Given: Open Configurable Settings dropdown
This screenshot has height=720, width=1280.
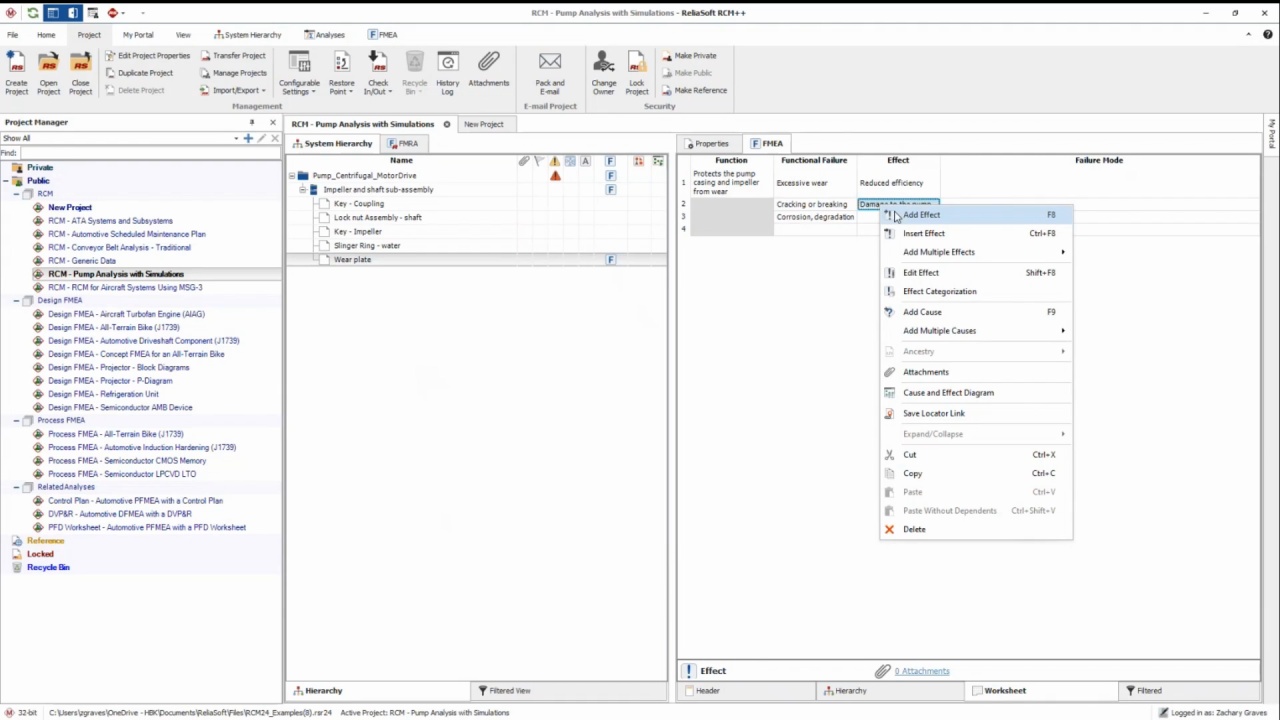Looking at the screenshot, I should (x=299, y=74).
